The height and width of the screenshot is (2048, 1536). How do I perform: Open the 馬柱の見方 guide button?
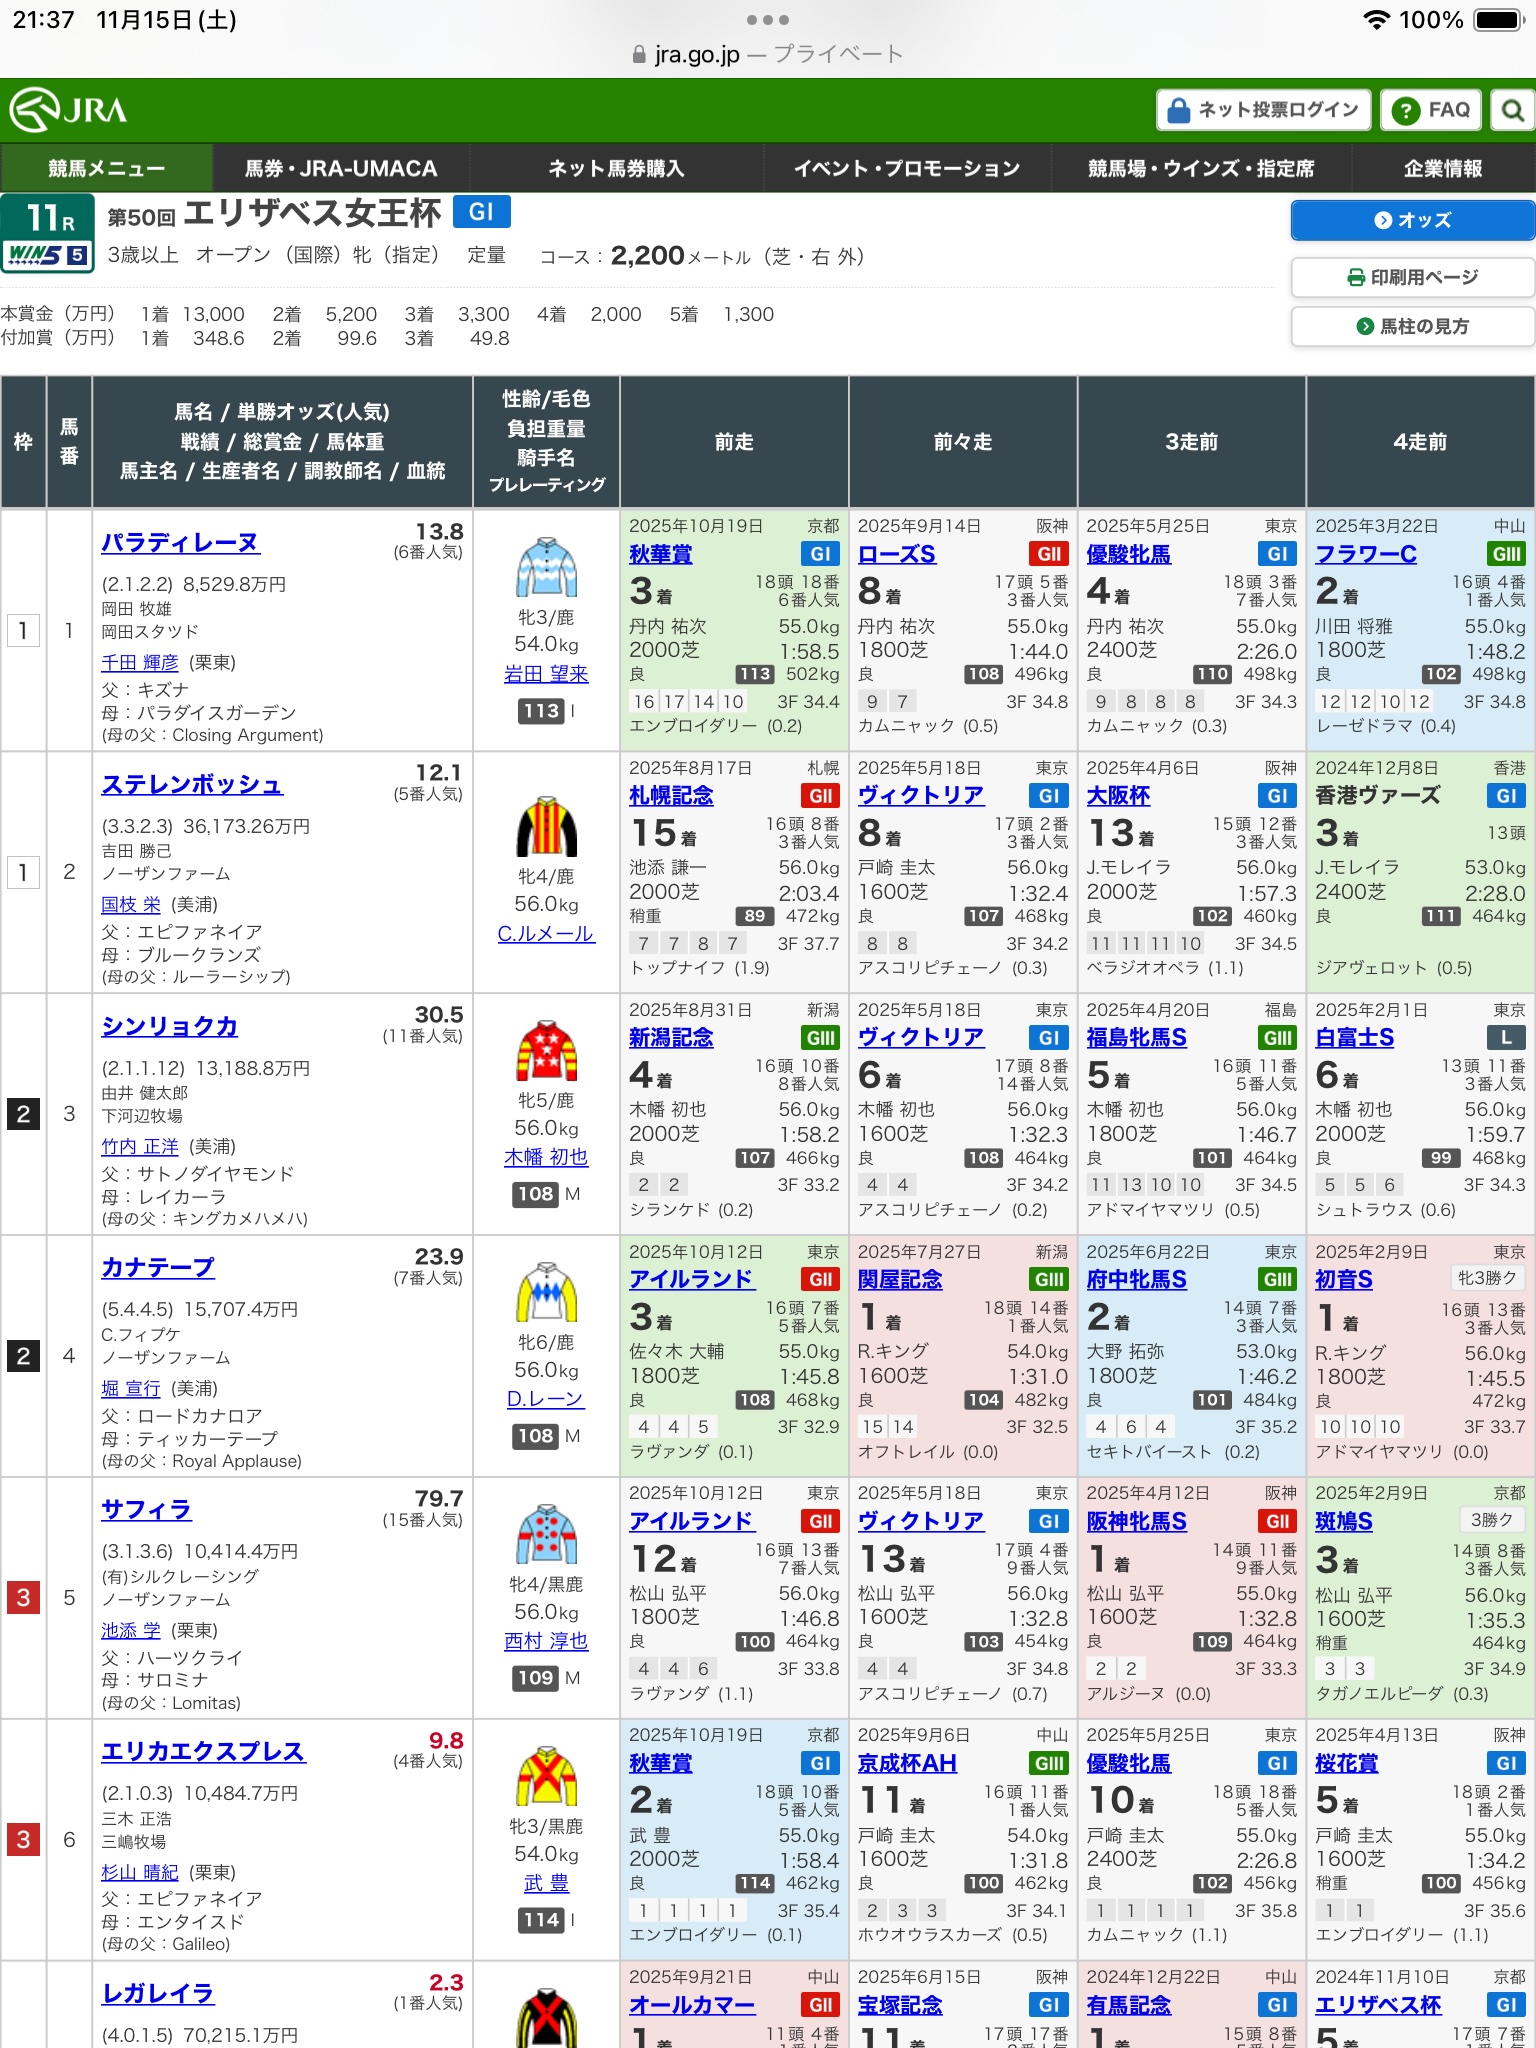coord(1412,326)
